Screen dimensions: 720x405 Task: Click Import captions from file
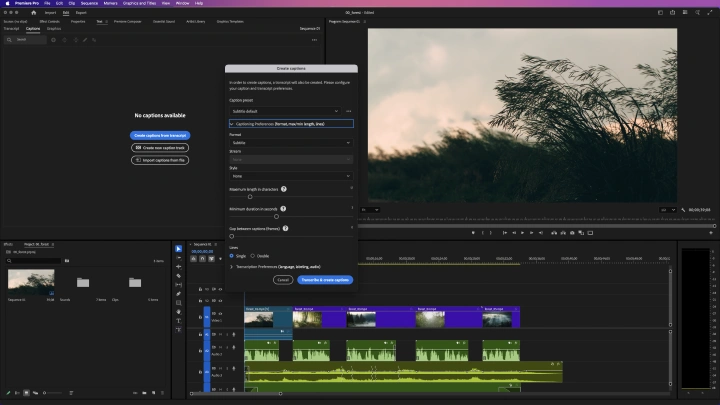click(160, 160)
